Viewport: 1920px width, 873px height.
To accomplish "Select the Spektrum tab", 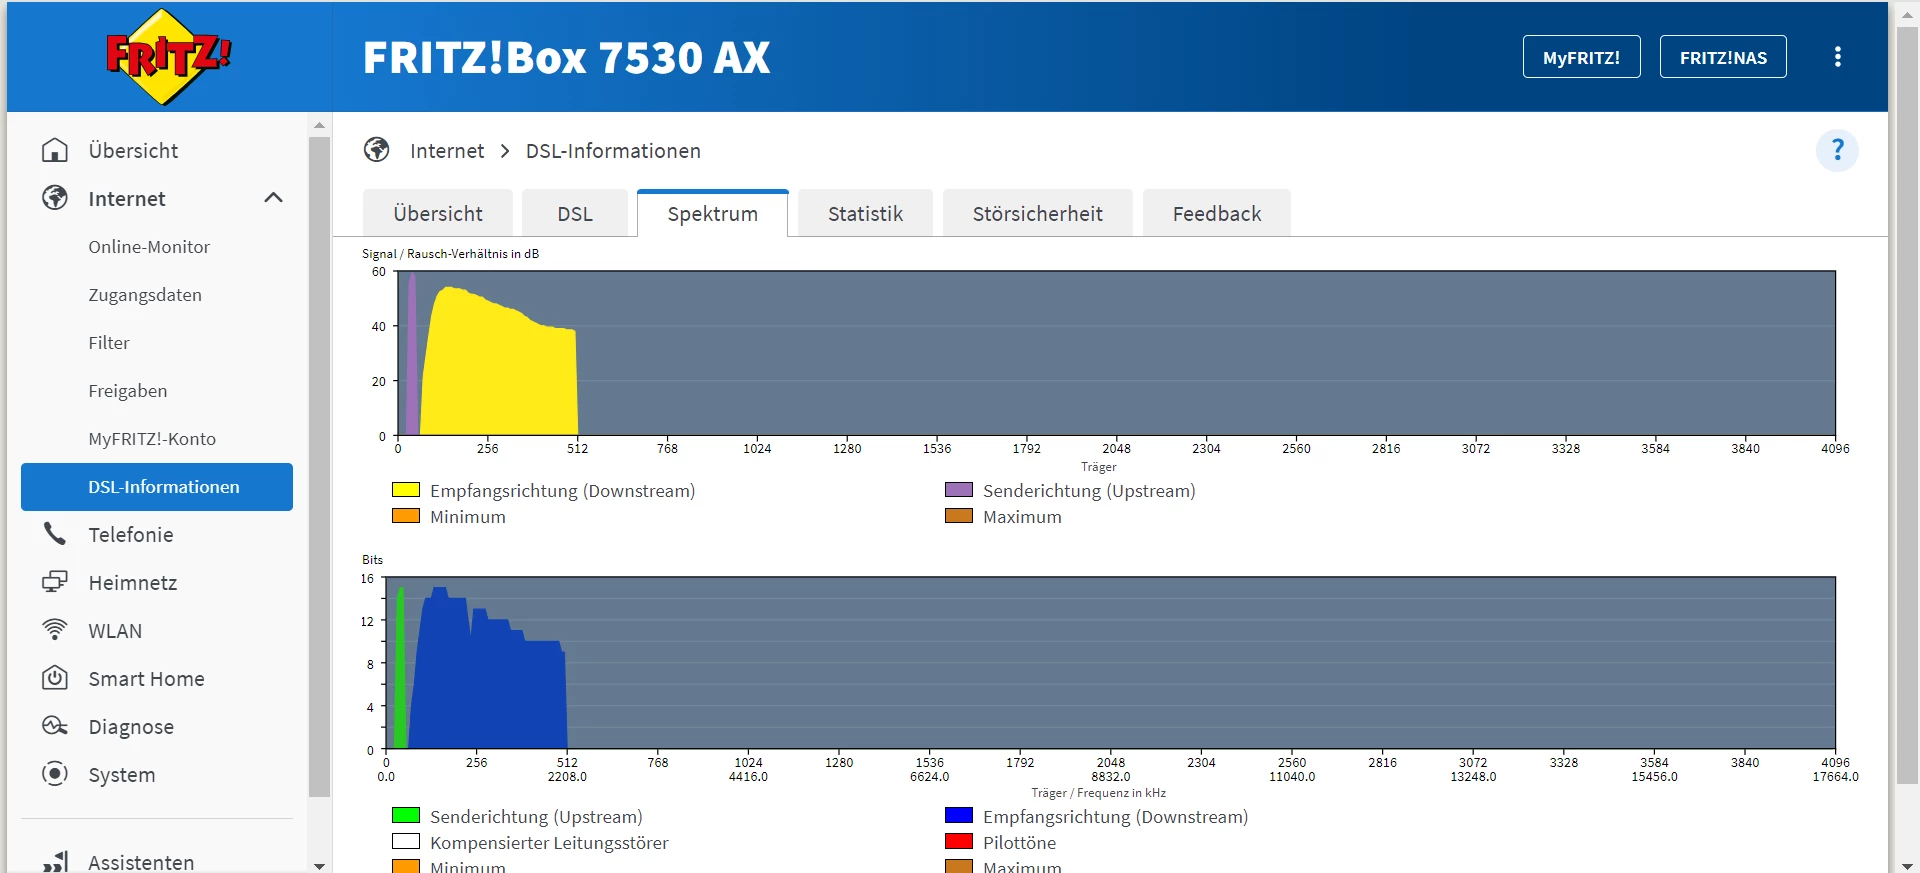I will coord(713,213).
